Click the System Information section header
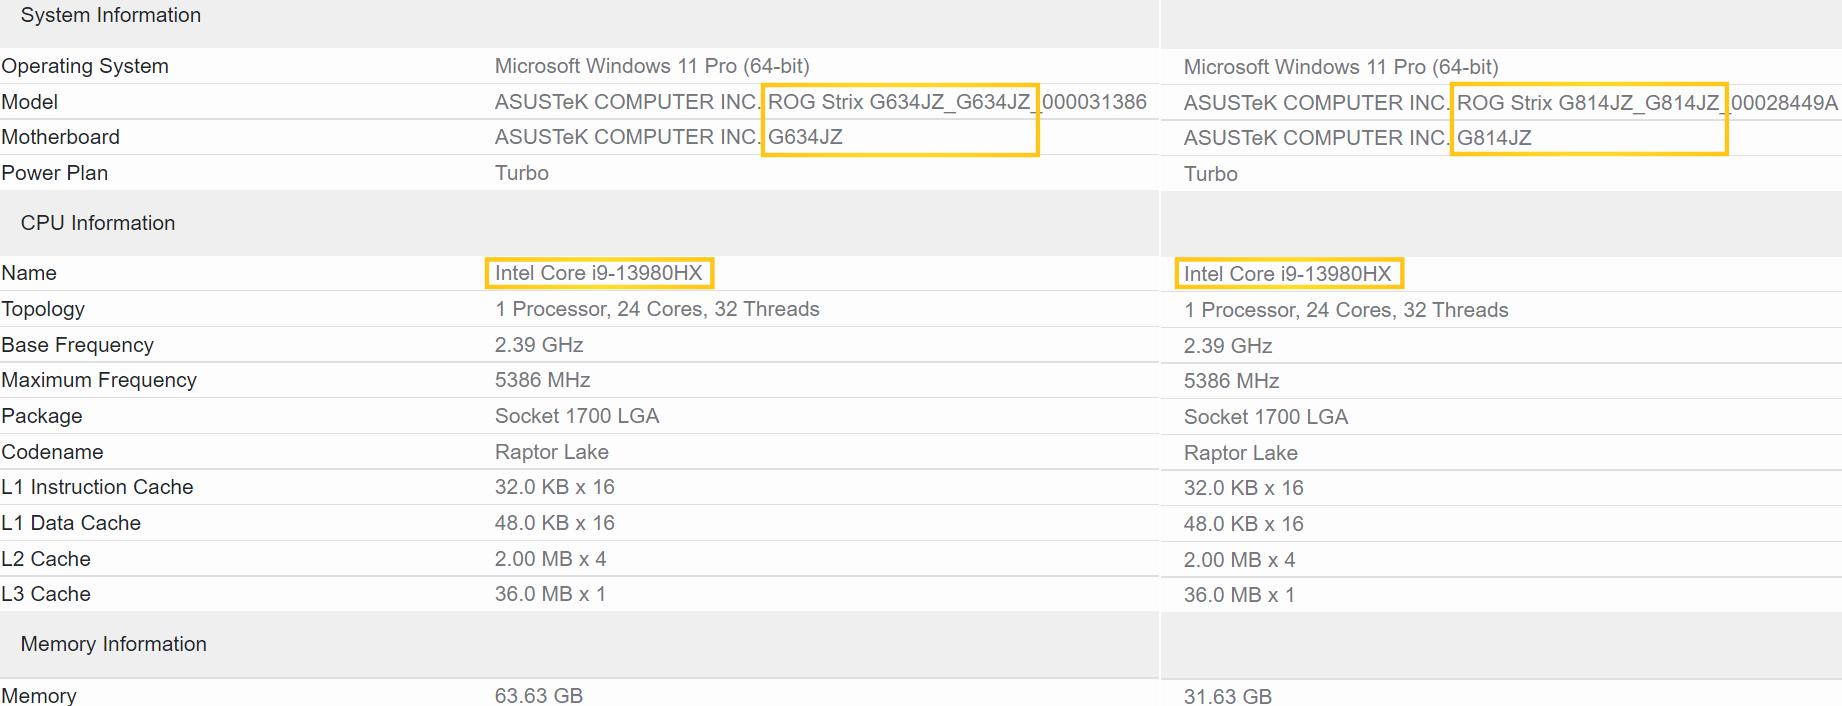 point(110,15)
